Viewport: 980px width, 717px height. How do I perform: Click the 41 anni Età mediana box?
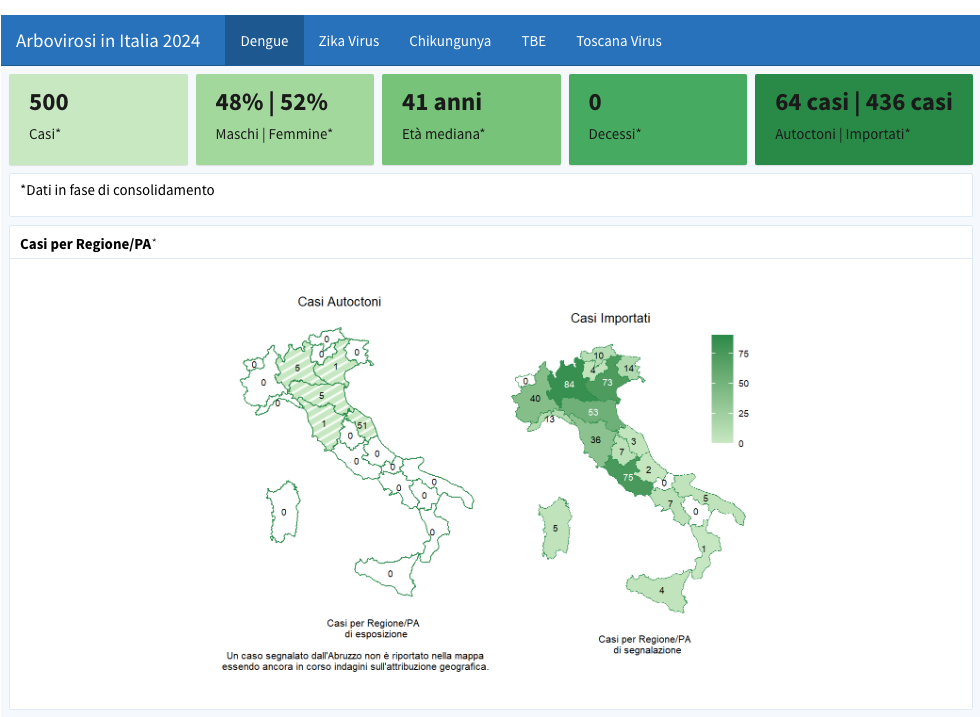tap(471, 119)
